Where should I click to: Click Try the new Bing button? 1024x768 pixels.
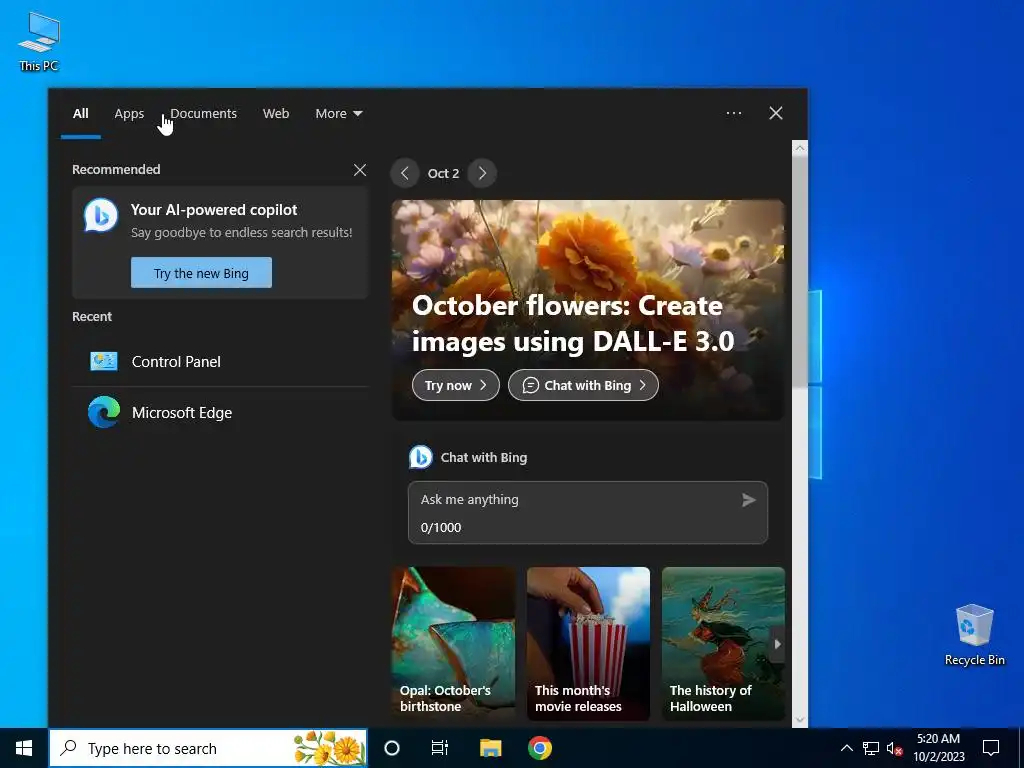(201, 272)
